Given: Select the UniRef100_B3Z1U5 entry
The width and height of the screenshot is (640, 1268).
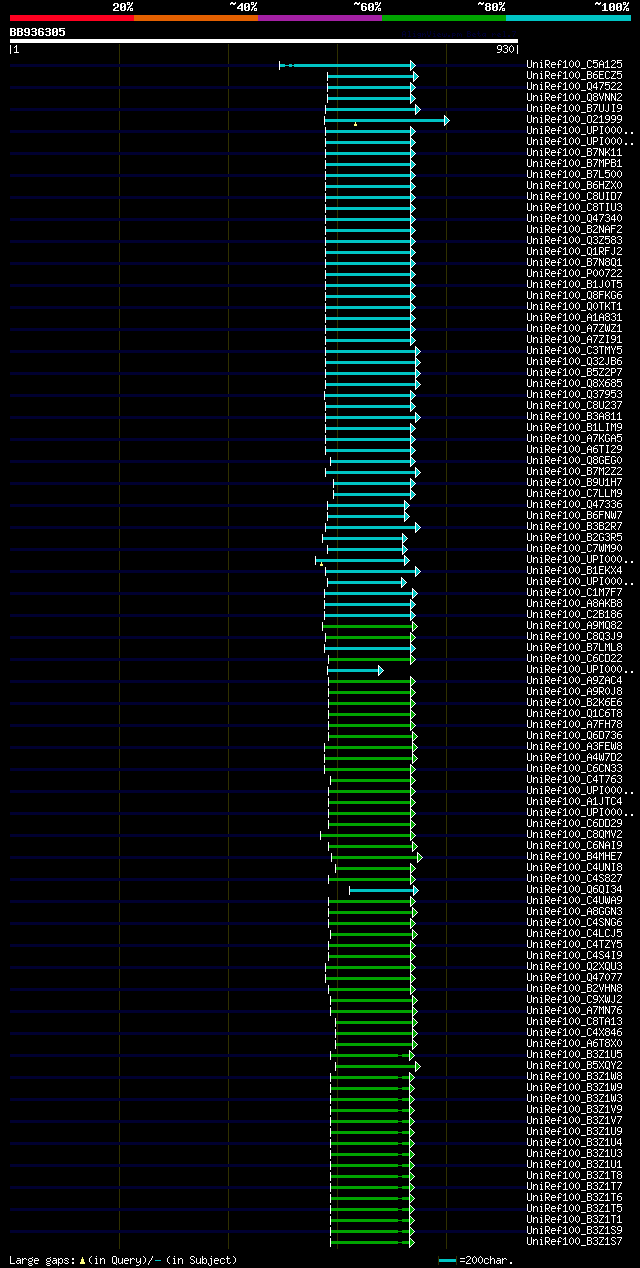Looking at the screenshot, I should [574, 1054].
